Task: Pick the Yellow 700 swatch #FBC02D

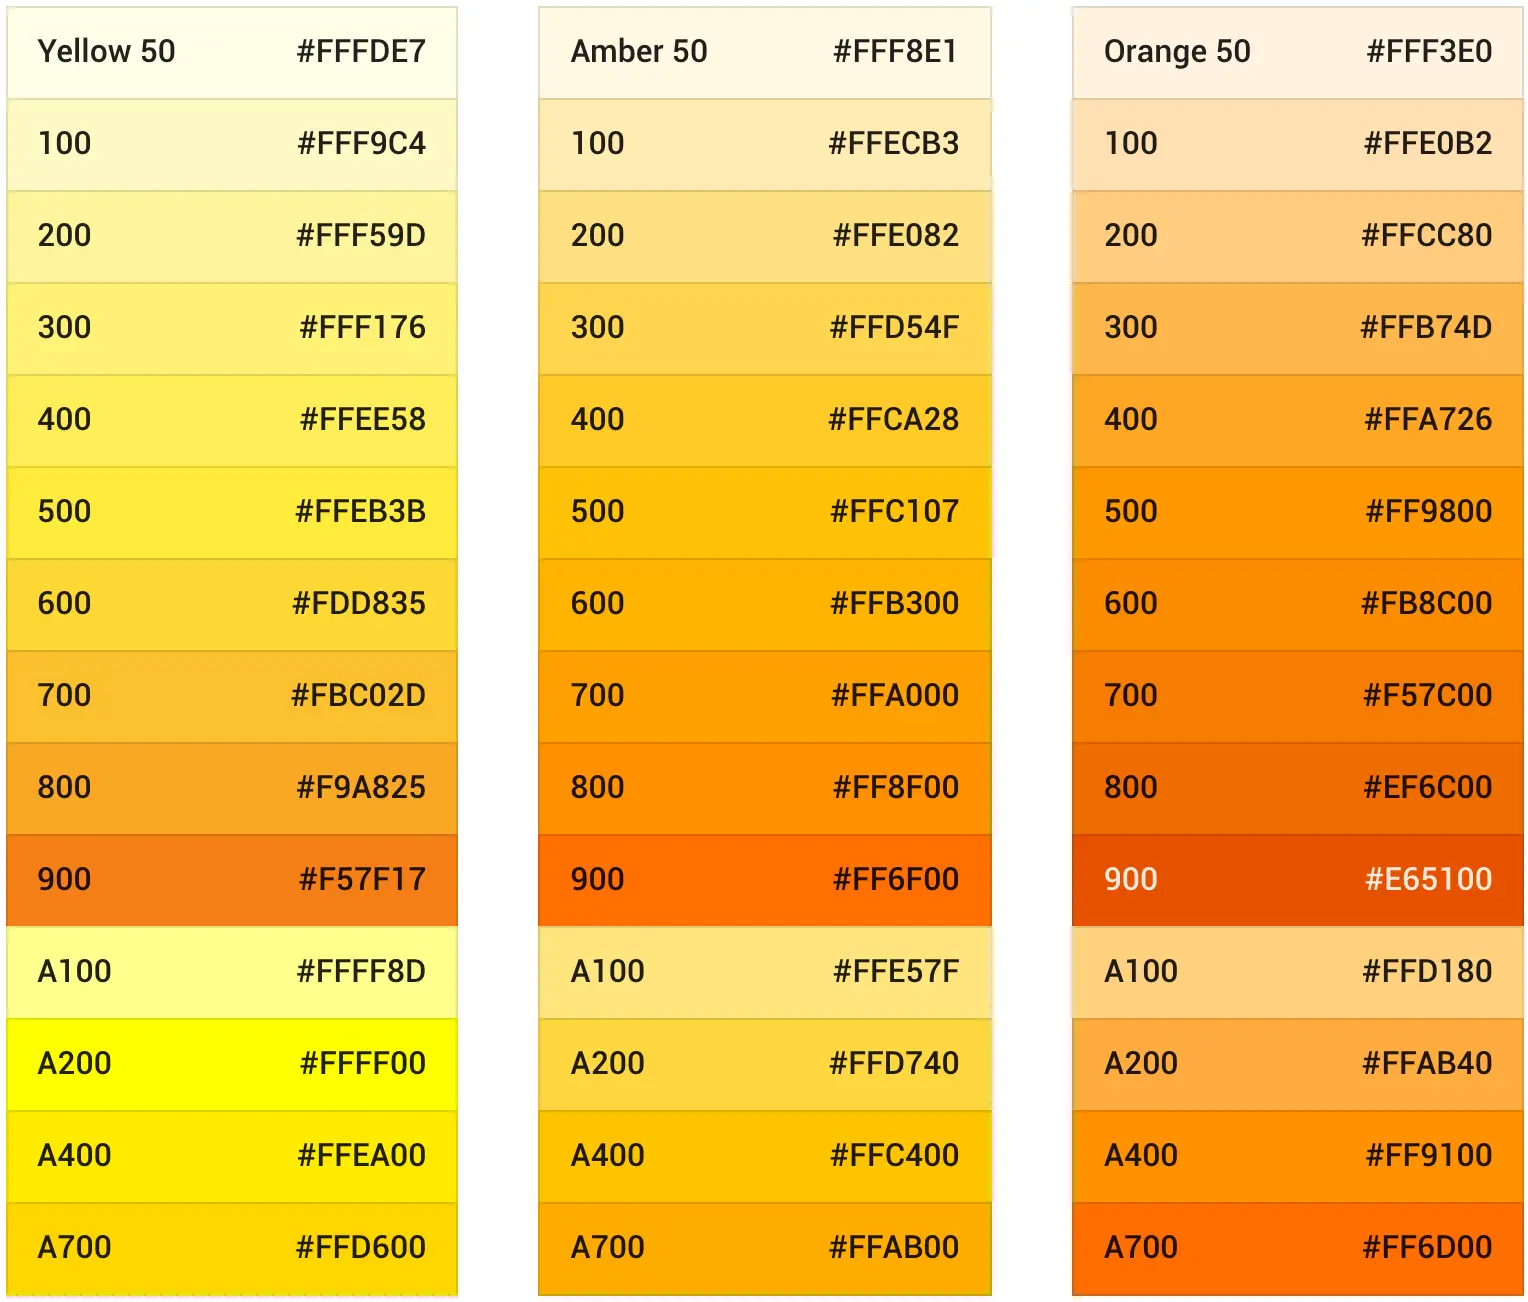Action: coord(232,697)
